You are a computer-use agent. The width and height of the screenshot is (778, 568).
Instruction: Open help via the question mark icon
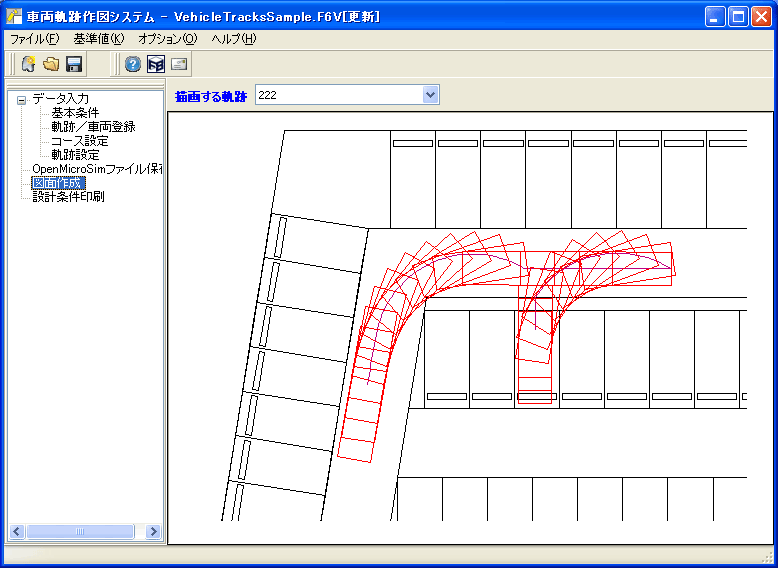pos(132,64)
